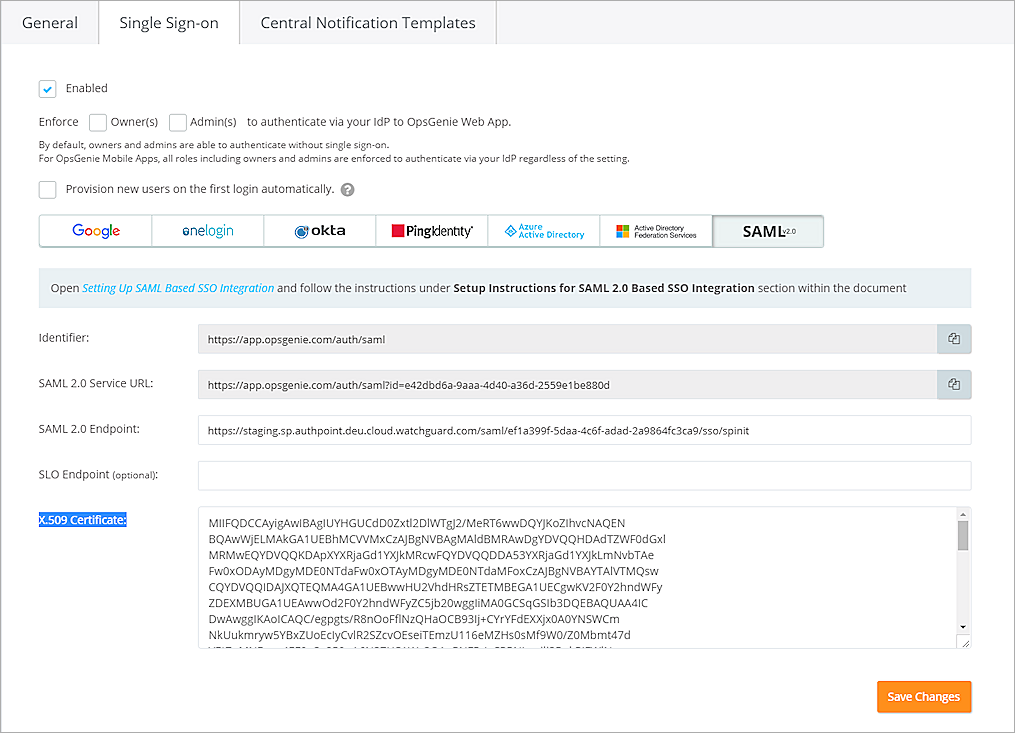This screenshot has width=1015, height=733.
Task: Select the Okta identity provider
Action: 319,231
